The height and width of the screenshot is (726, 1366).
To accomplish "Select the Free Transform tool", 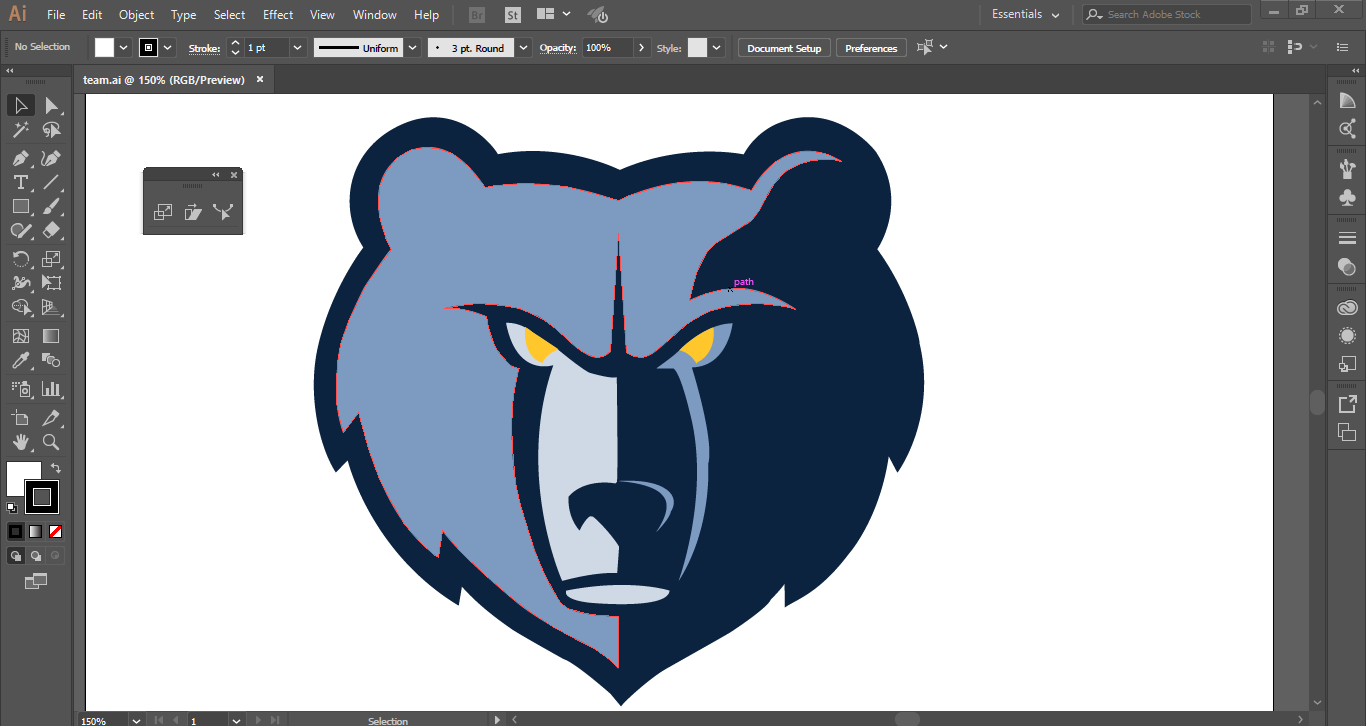I will point(51,283).
